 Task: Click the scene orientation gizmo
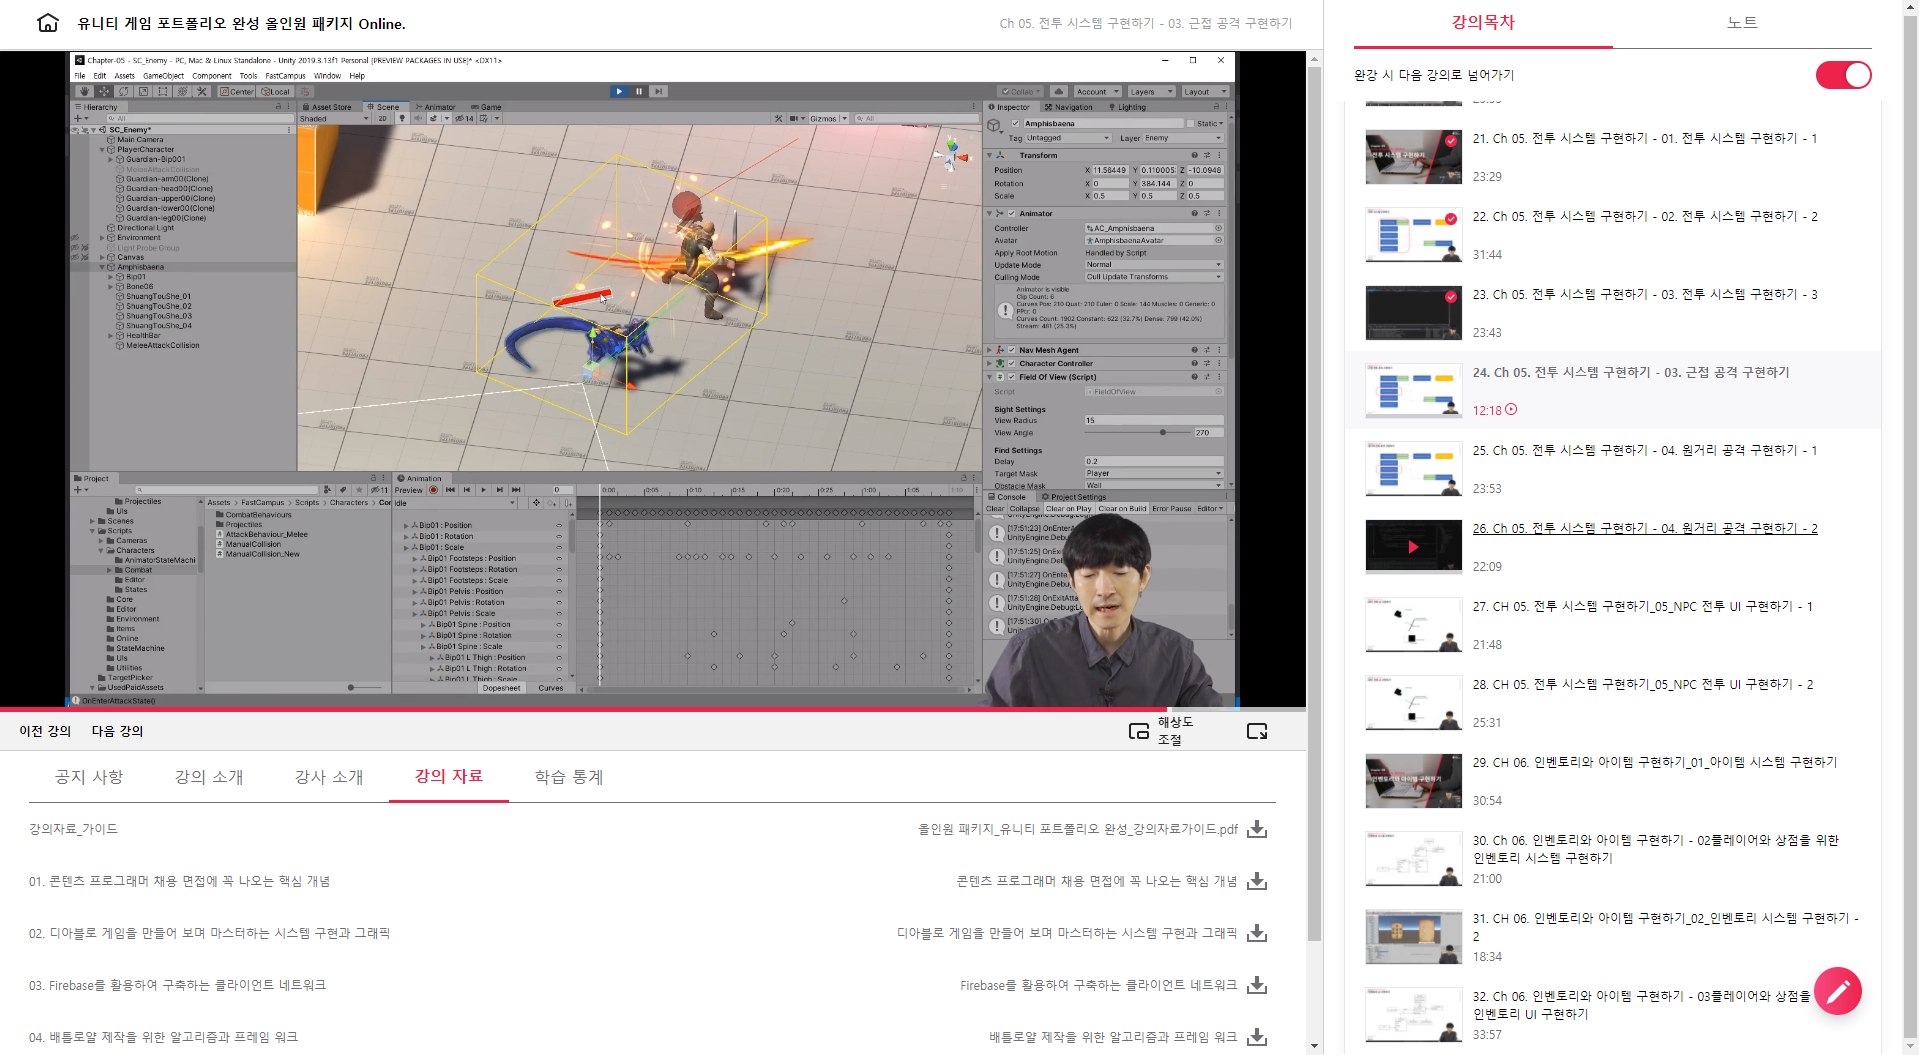(952, 155)
